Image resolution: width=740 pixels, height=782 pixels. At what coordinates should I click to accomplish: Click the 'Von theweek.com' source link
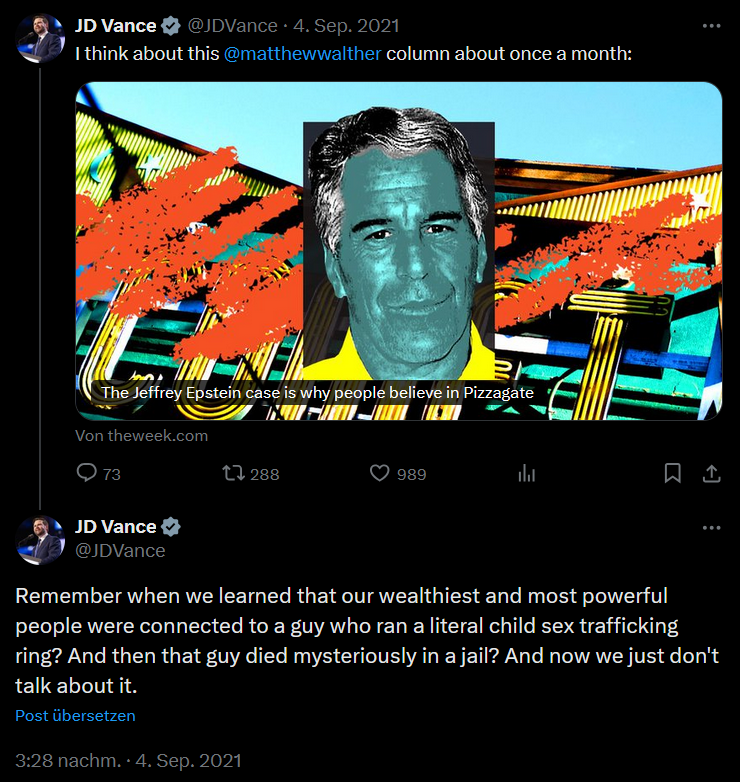(x=142, y=436)
